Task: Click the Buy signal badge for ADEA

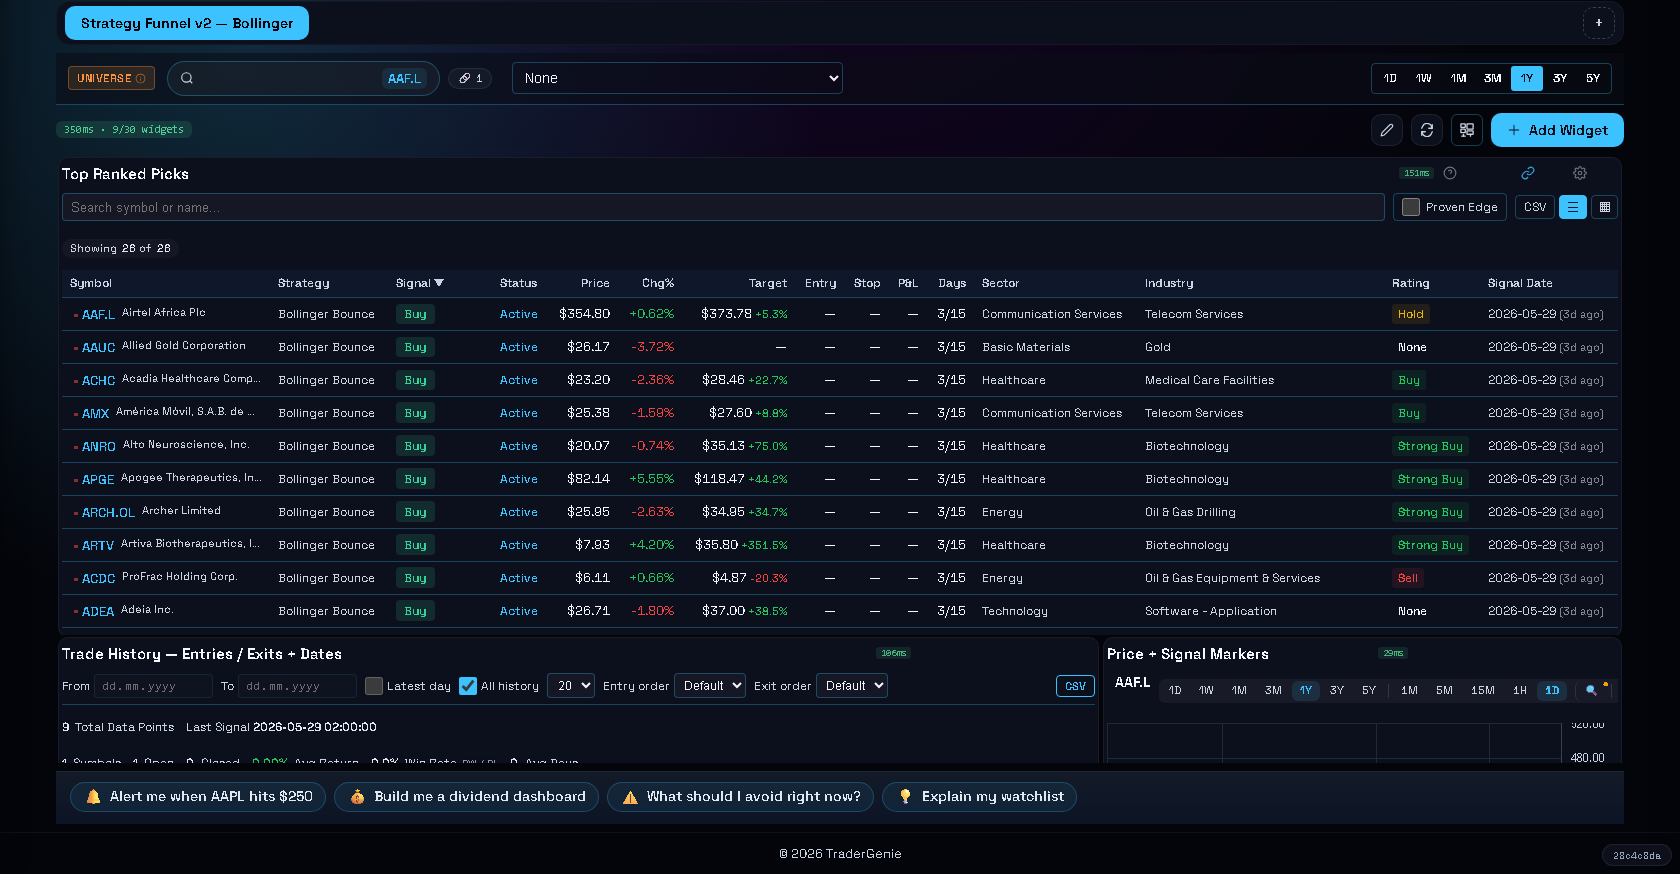Action: [416, 611]
